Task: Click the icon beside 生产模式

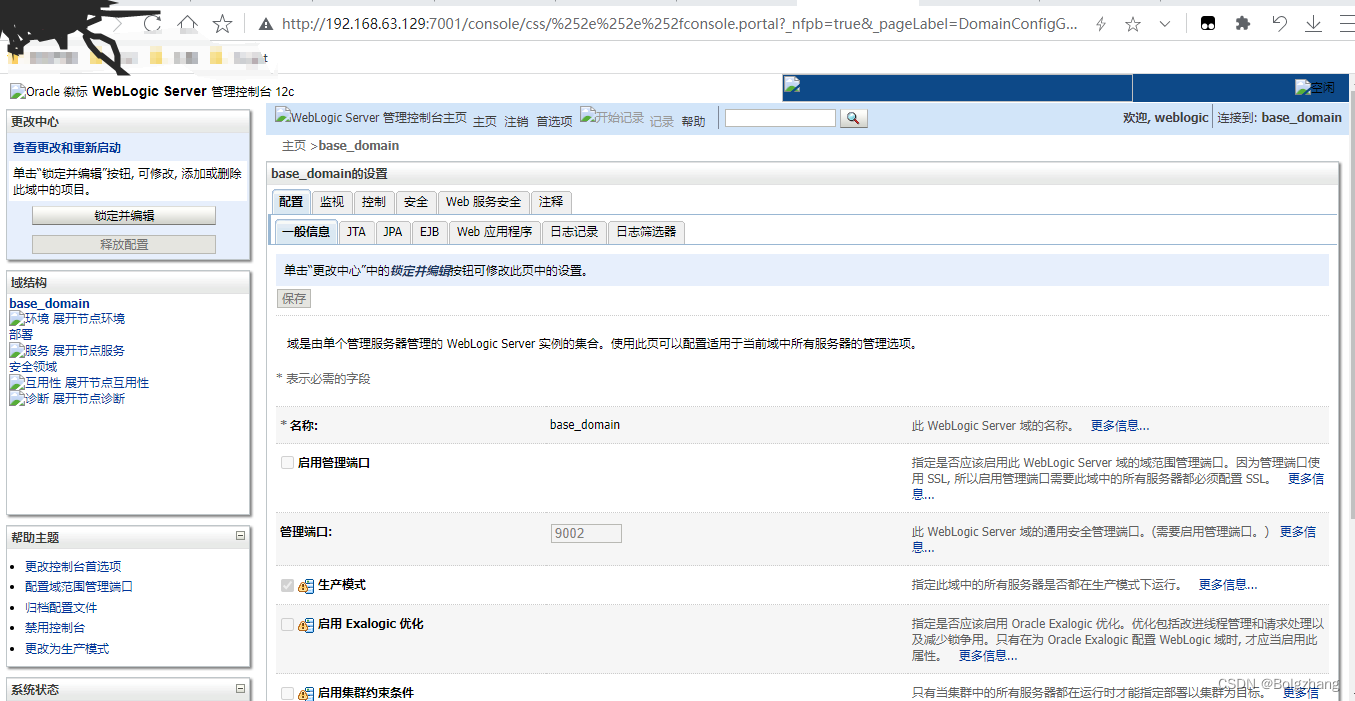Action: point(305,585)
